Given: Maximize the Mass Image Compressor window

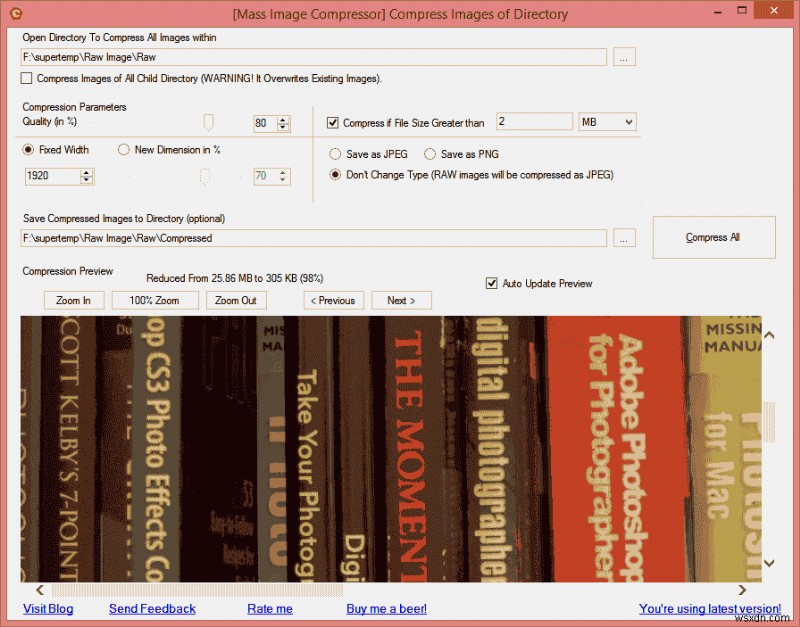Looking at the screenshot, I should coord(742,10).
